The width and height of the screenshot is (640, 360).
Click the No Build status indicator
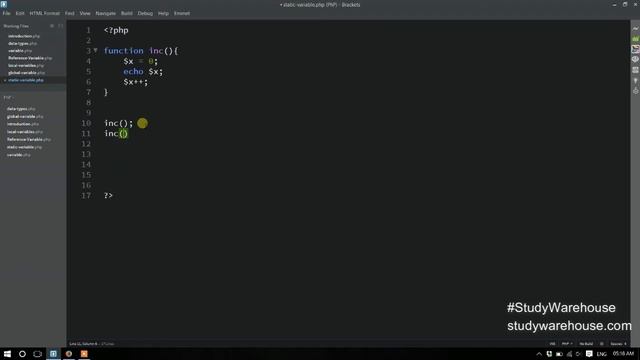[587, 344]
